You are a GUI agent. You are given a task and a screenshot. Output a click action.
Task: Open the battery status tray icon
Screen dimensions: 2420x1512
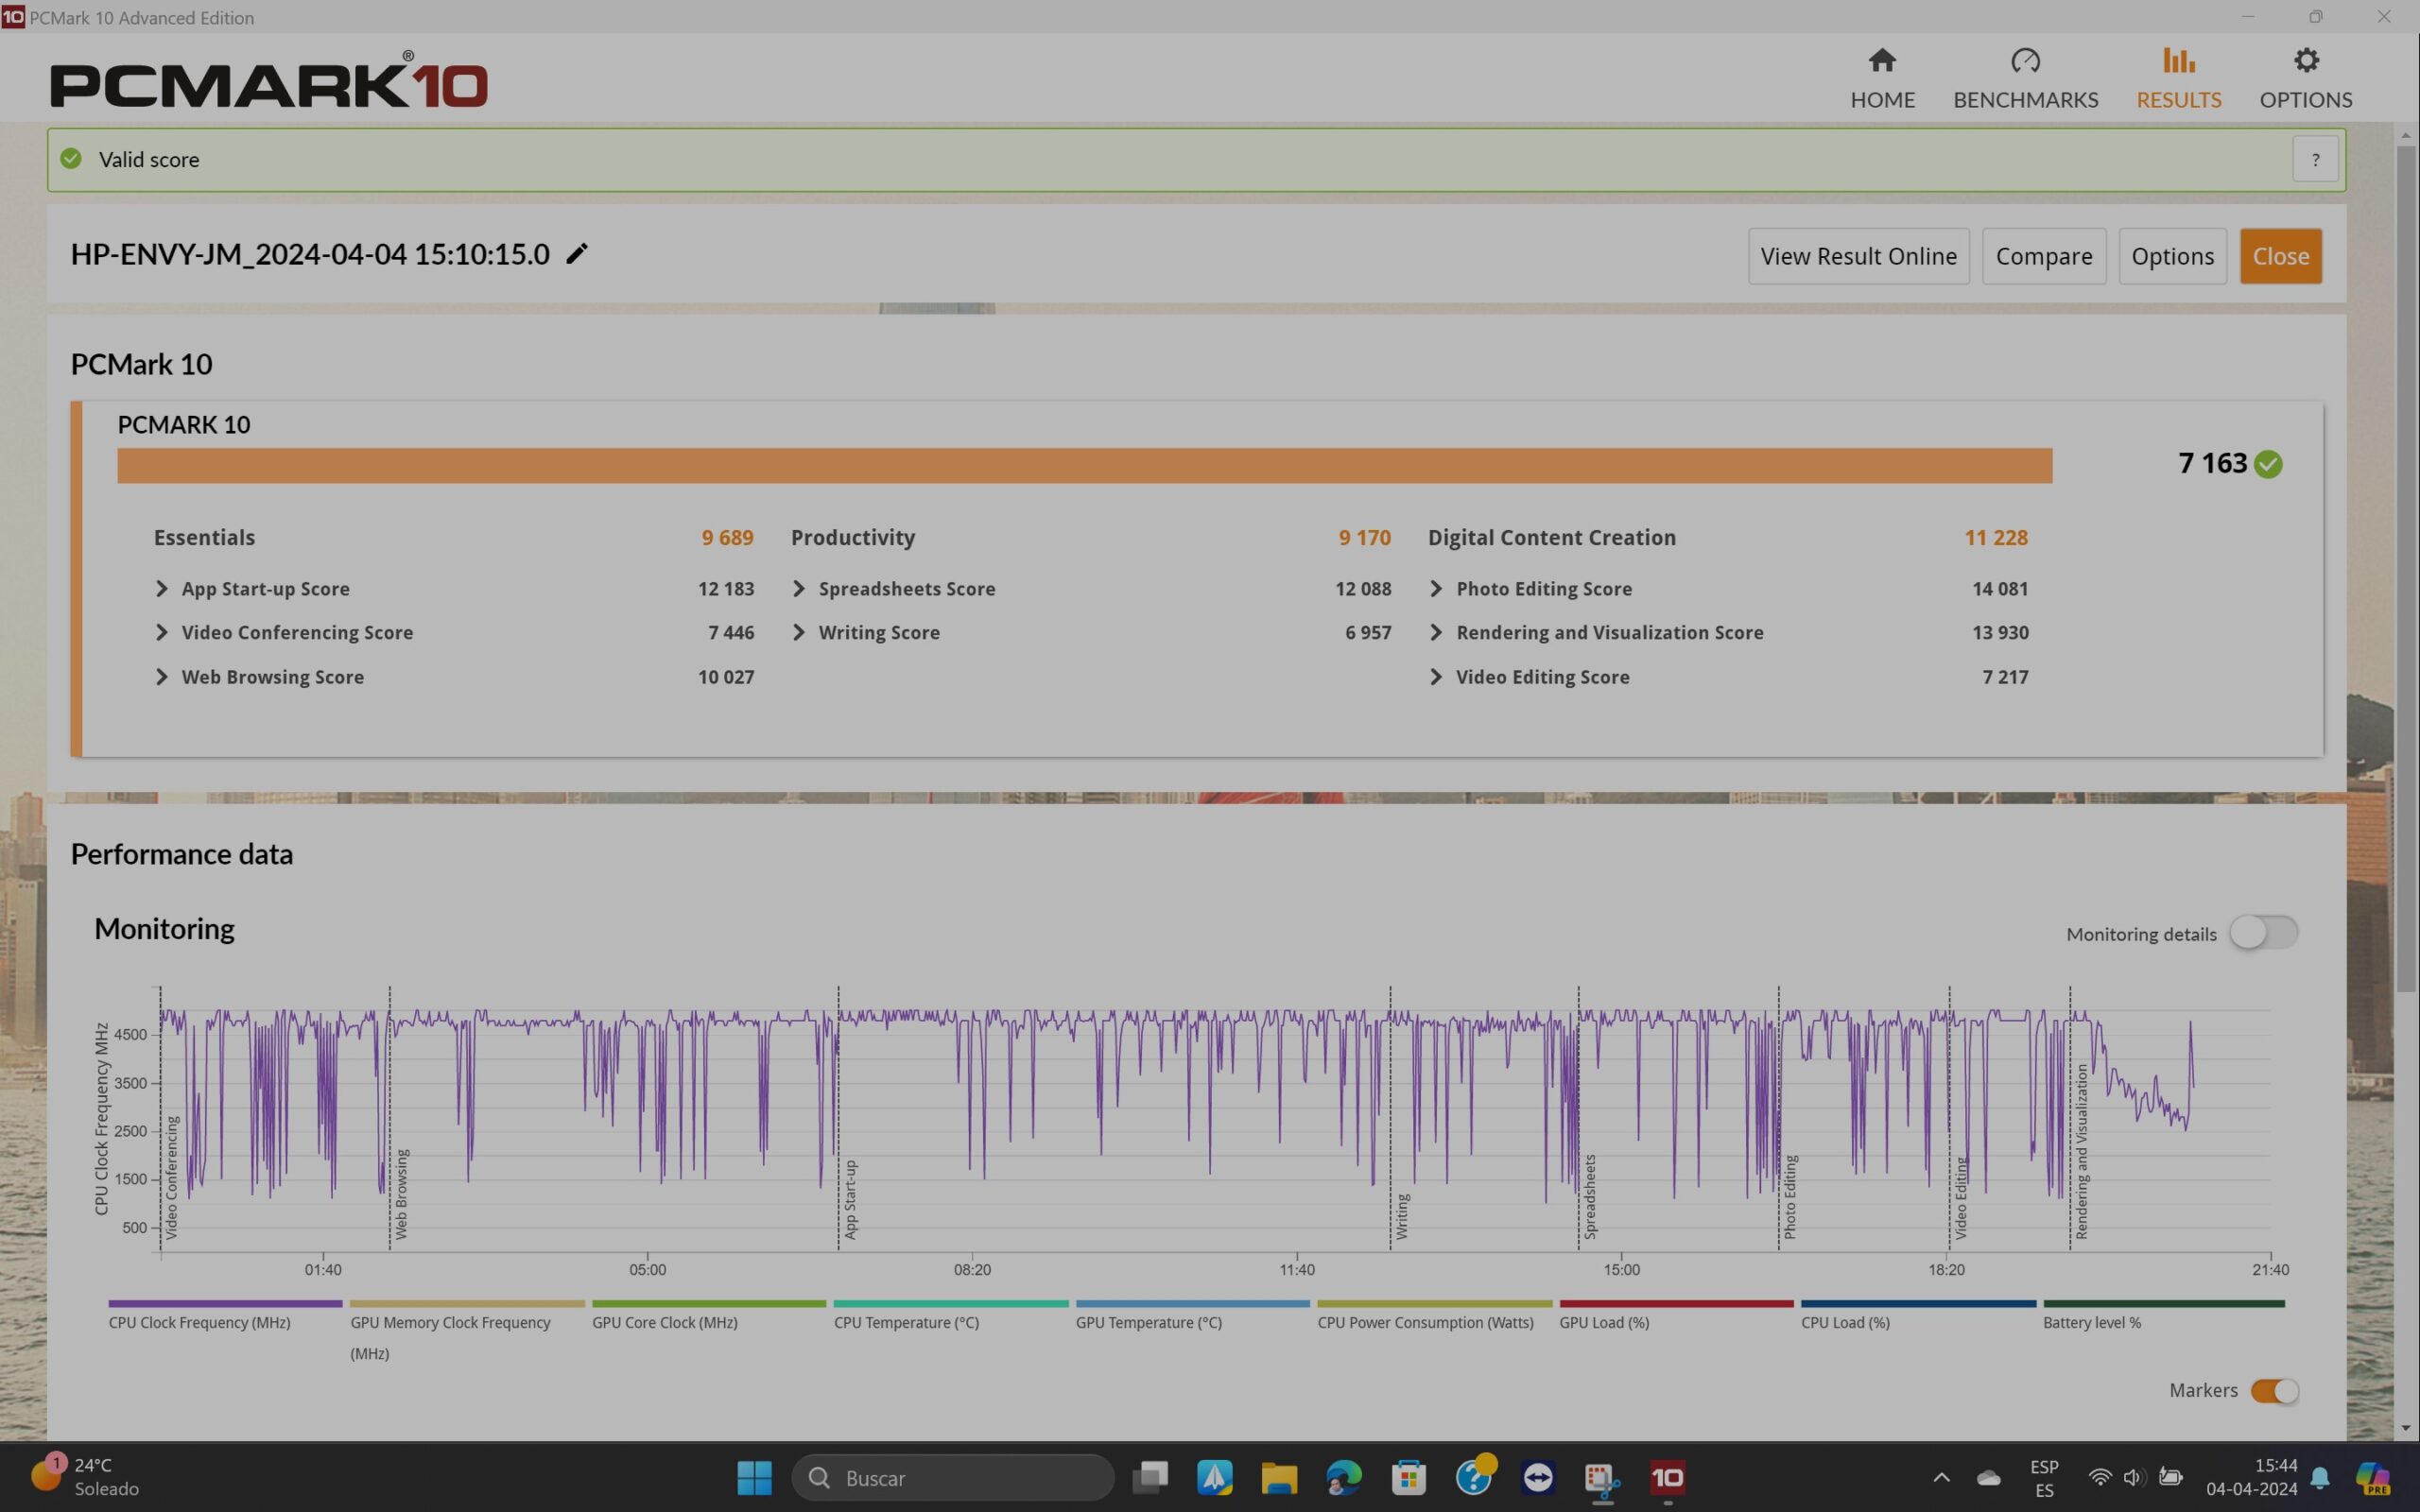pos(2170,1478)
